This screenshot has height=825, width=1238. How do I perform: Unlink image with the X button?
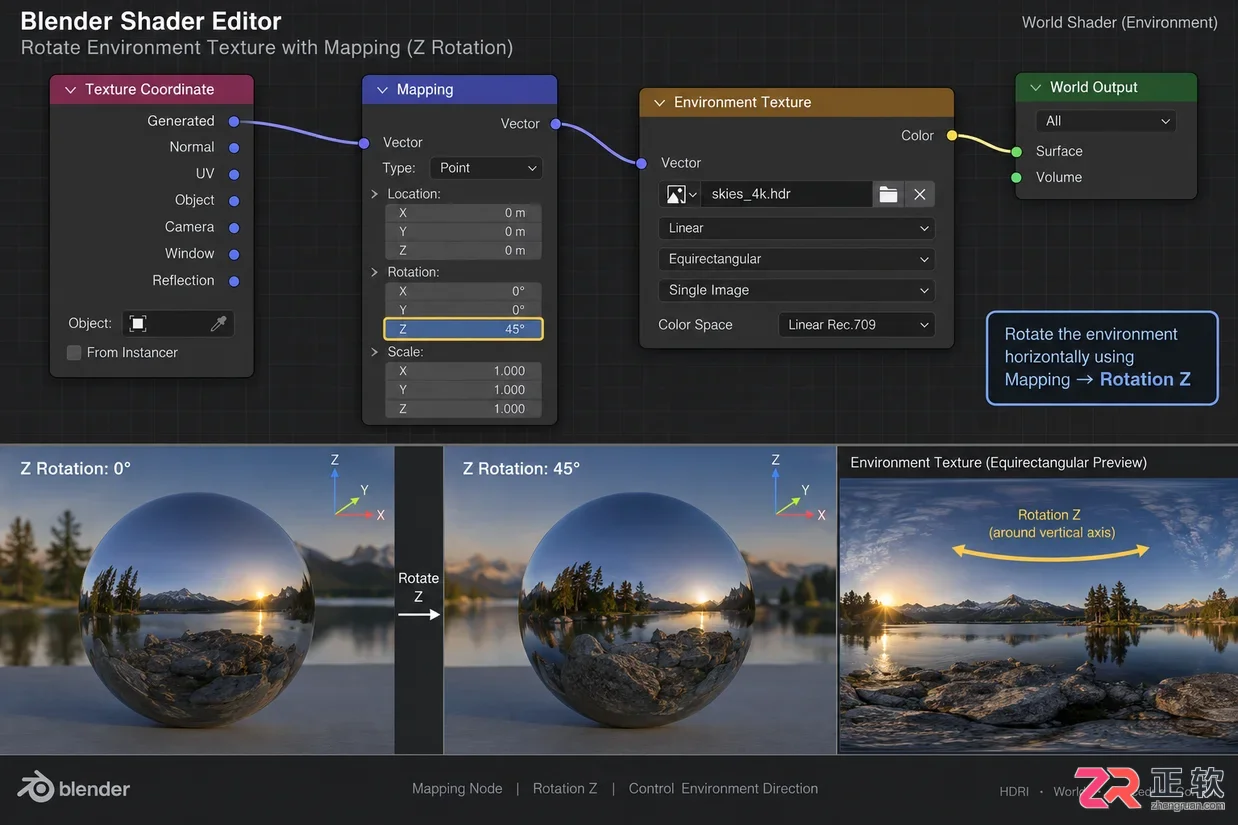(919, 194)
